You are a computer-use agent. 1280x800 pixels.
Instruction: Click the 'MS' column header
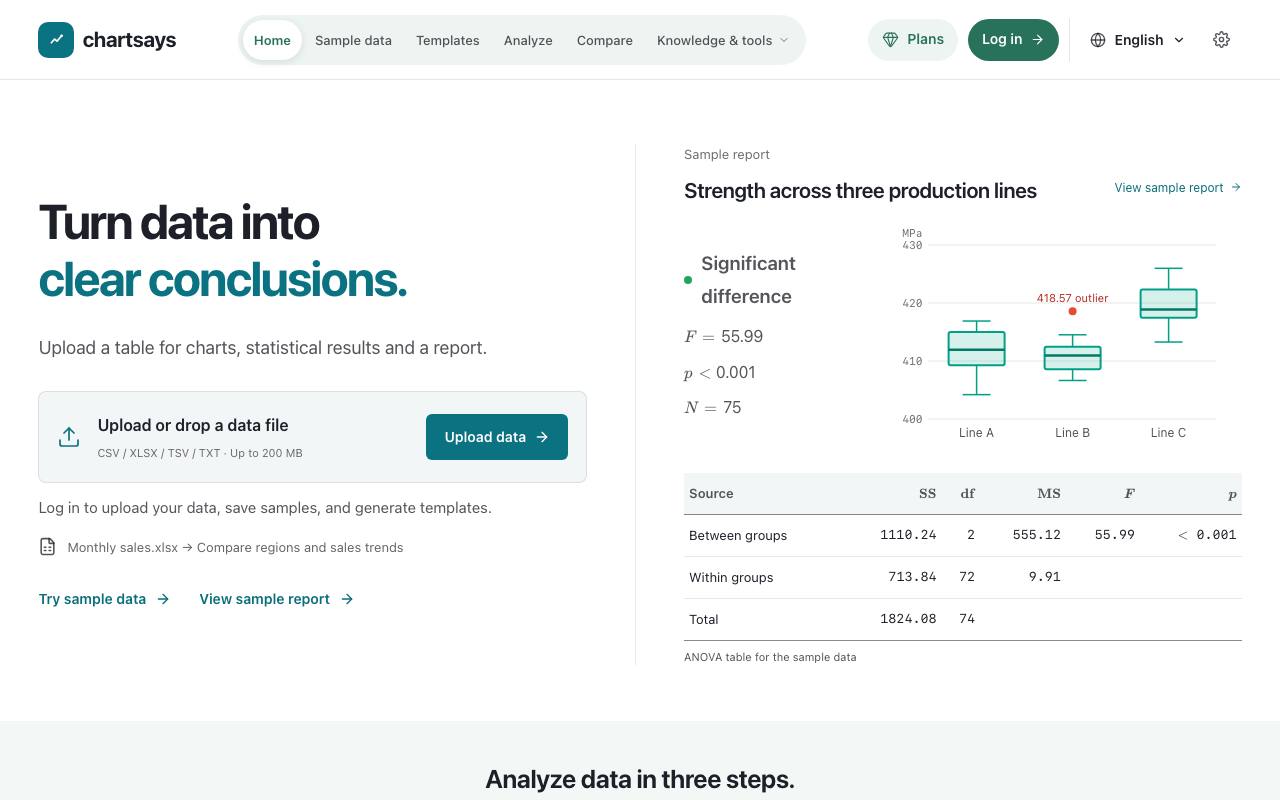[1049, 493]
